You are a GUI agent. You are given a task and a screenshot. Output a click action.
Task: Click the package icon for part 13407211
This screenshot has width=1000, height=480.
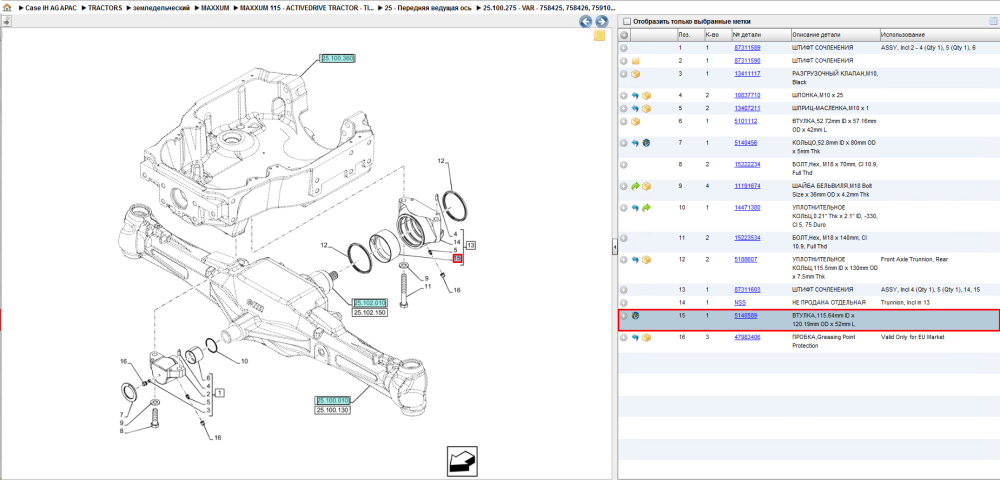pyautogui.click(x=646, y=108)
